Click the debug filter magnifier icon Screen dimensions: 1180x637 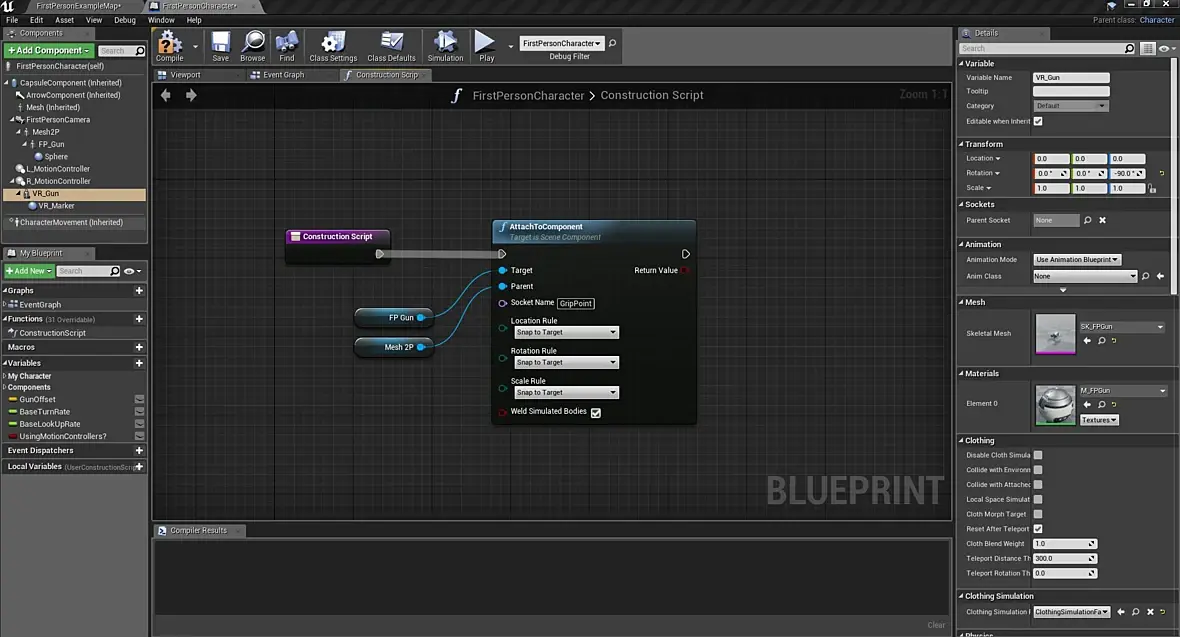[x=613, y=43]
